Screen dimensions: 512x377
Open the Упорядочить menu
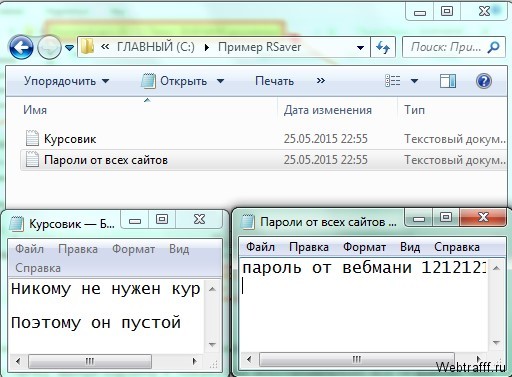[x=66, y=81]
